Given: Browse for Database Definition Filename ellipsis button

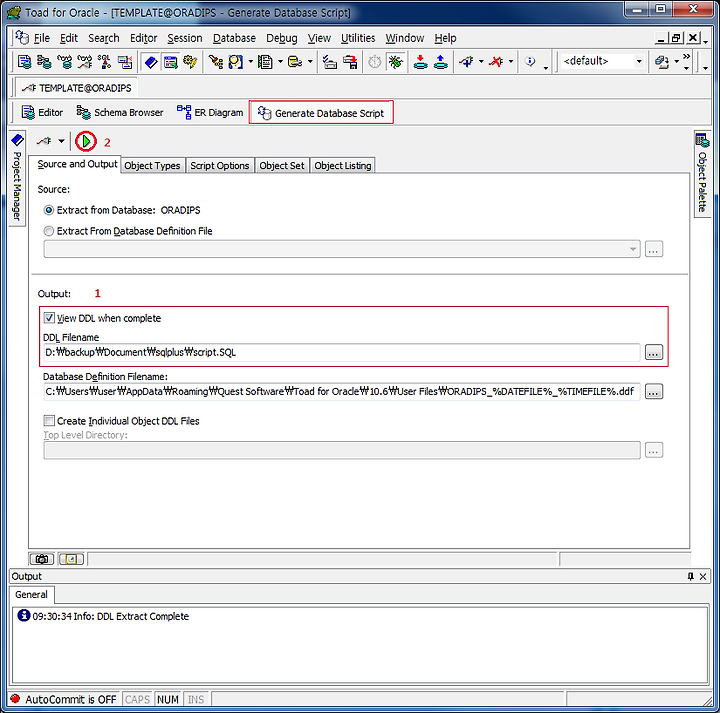Looking at the screenshot, I should coord(654,392).
